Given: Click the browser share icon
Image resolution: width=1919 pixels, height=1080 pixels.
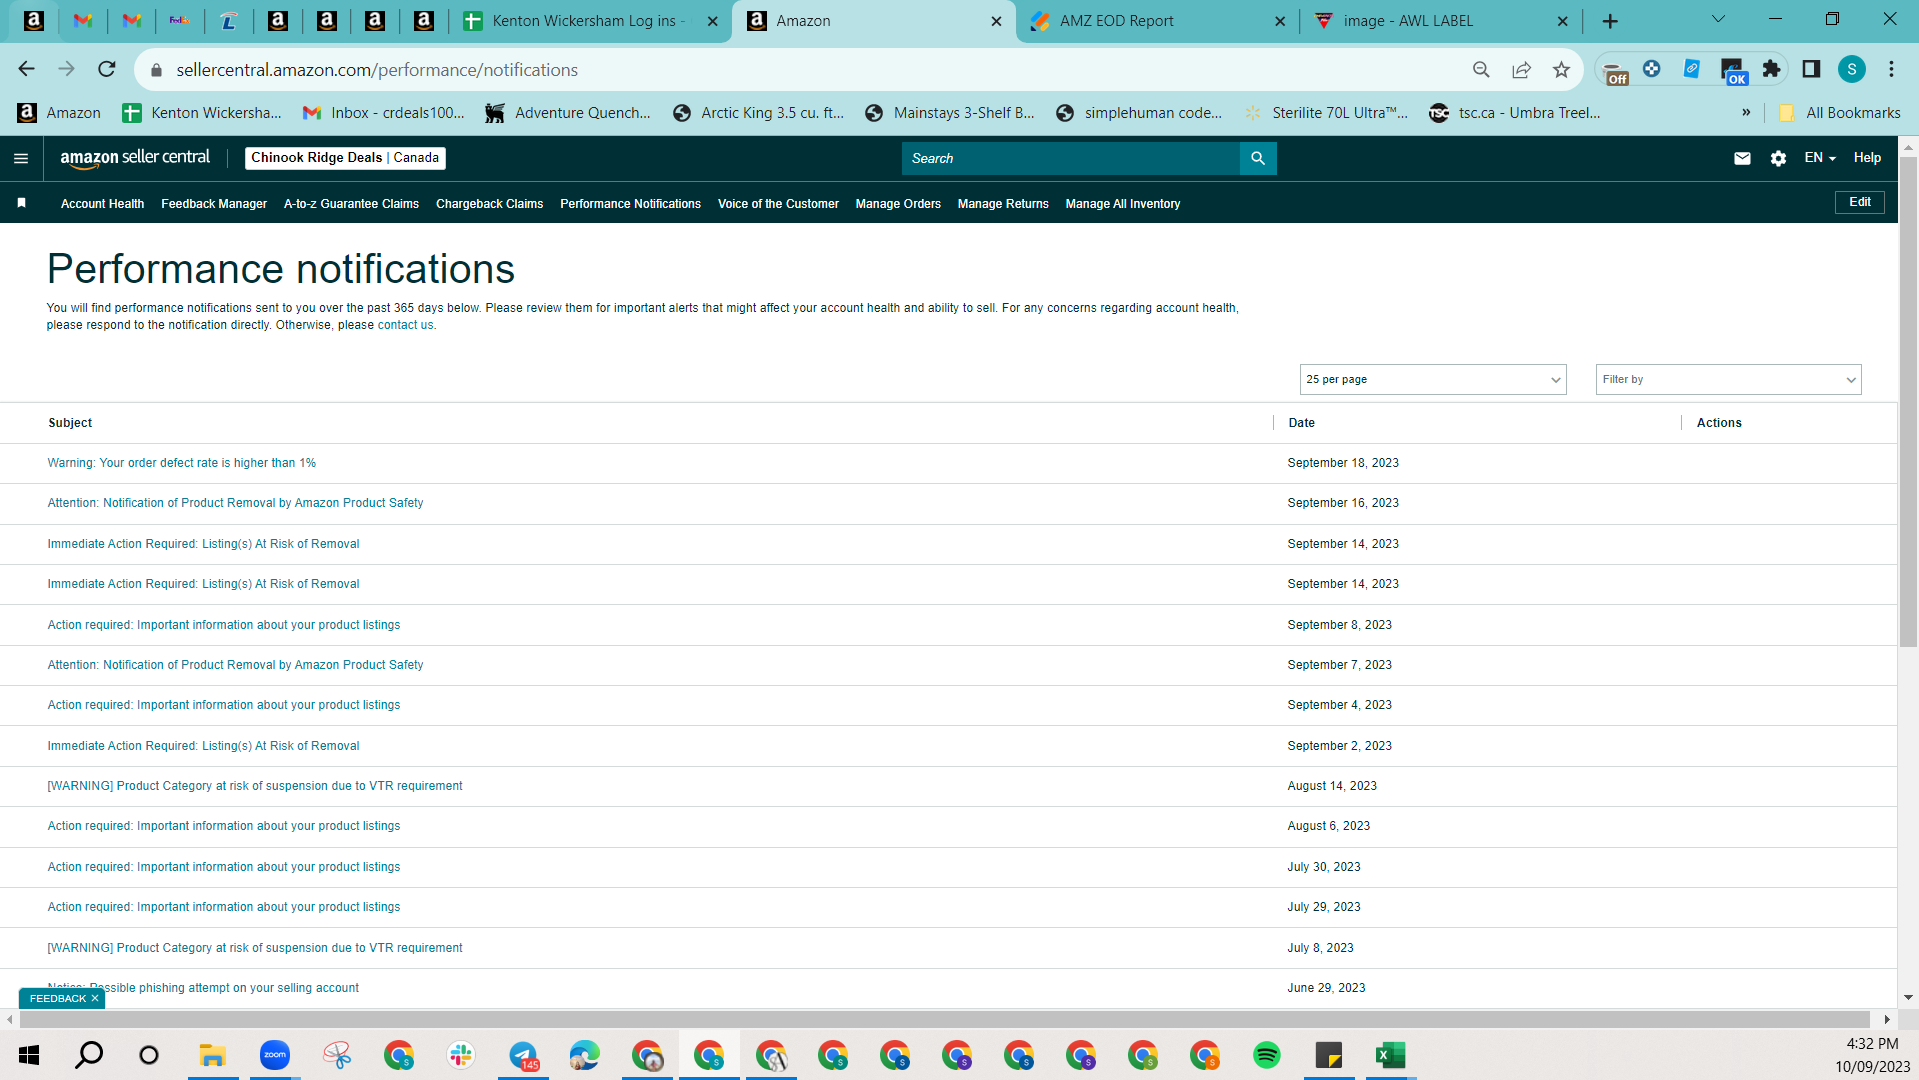Looking at the screenshot, I should click(x=1521, y=69).
